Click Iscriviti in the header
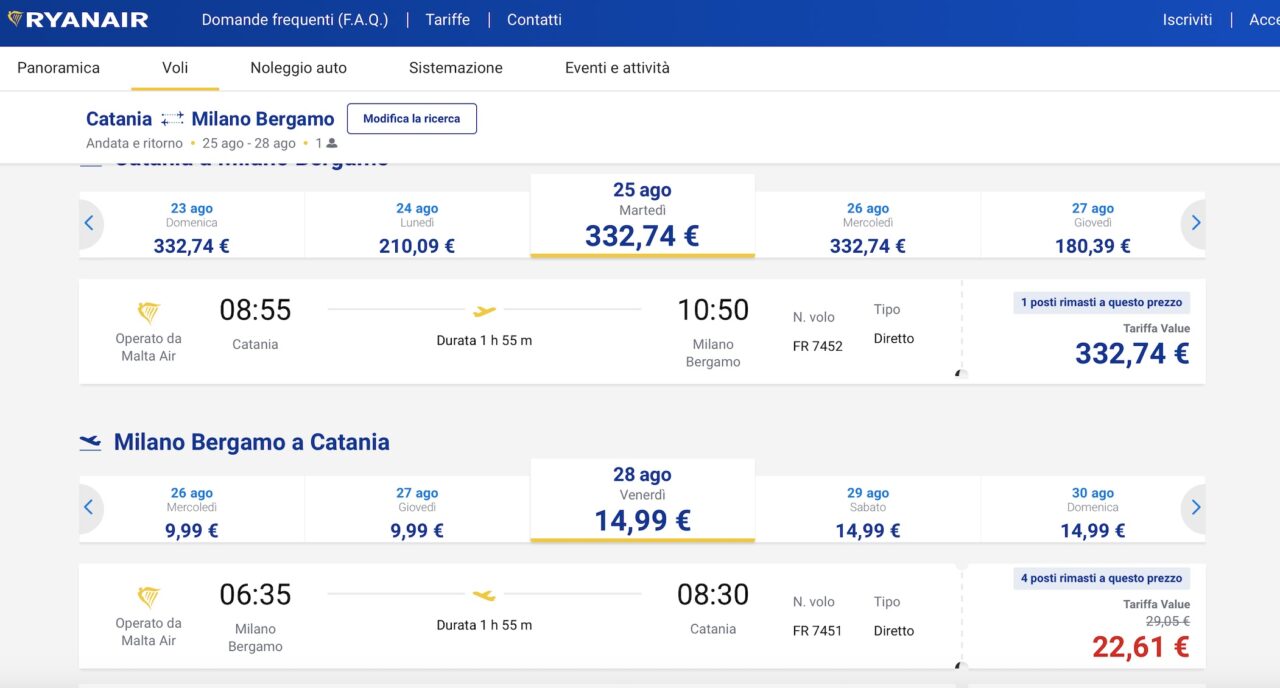 coord(1187,20)
